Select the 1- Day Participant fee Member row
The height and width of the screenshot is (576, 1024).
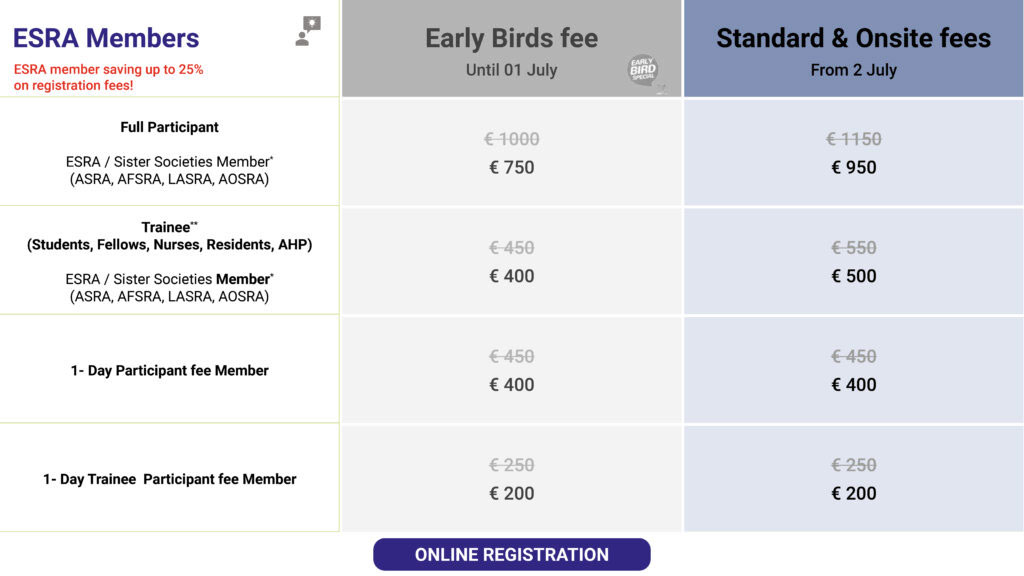169,370
